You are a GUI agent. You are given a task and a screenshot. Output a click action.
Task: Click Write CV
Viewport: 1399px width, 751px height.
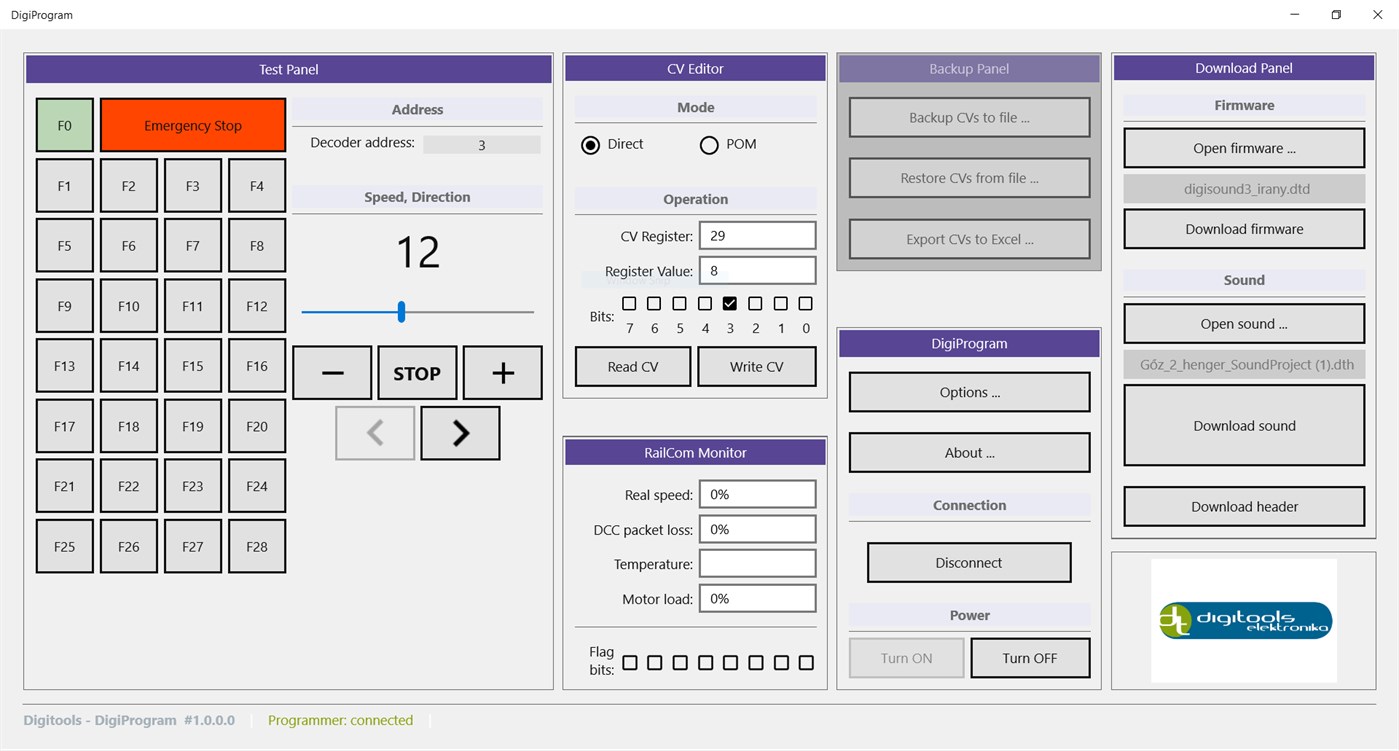[757, 366]
